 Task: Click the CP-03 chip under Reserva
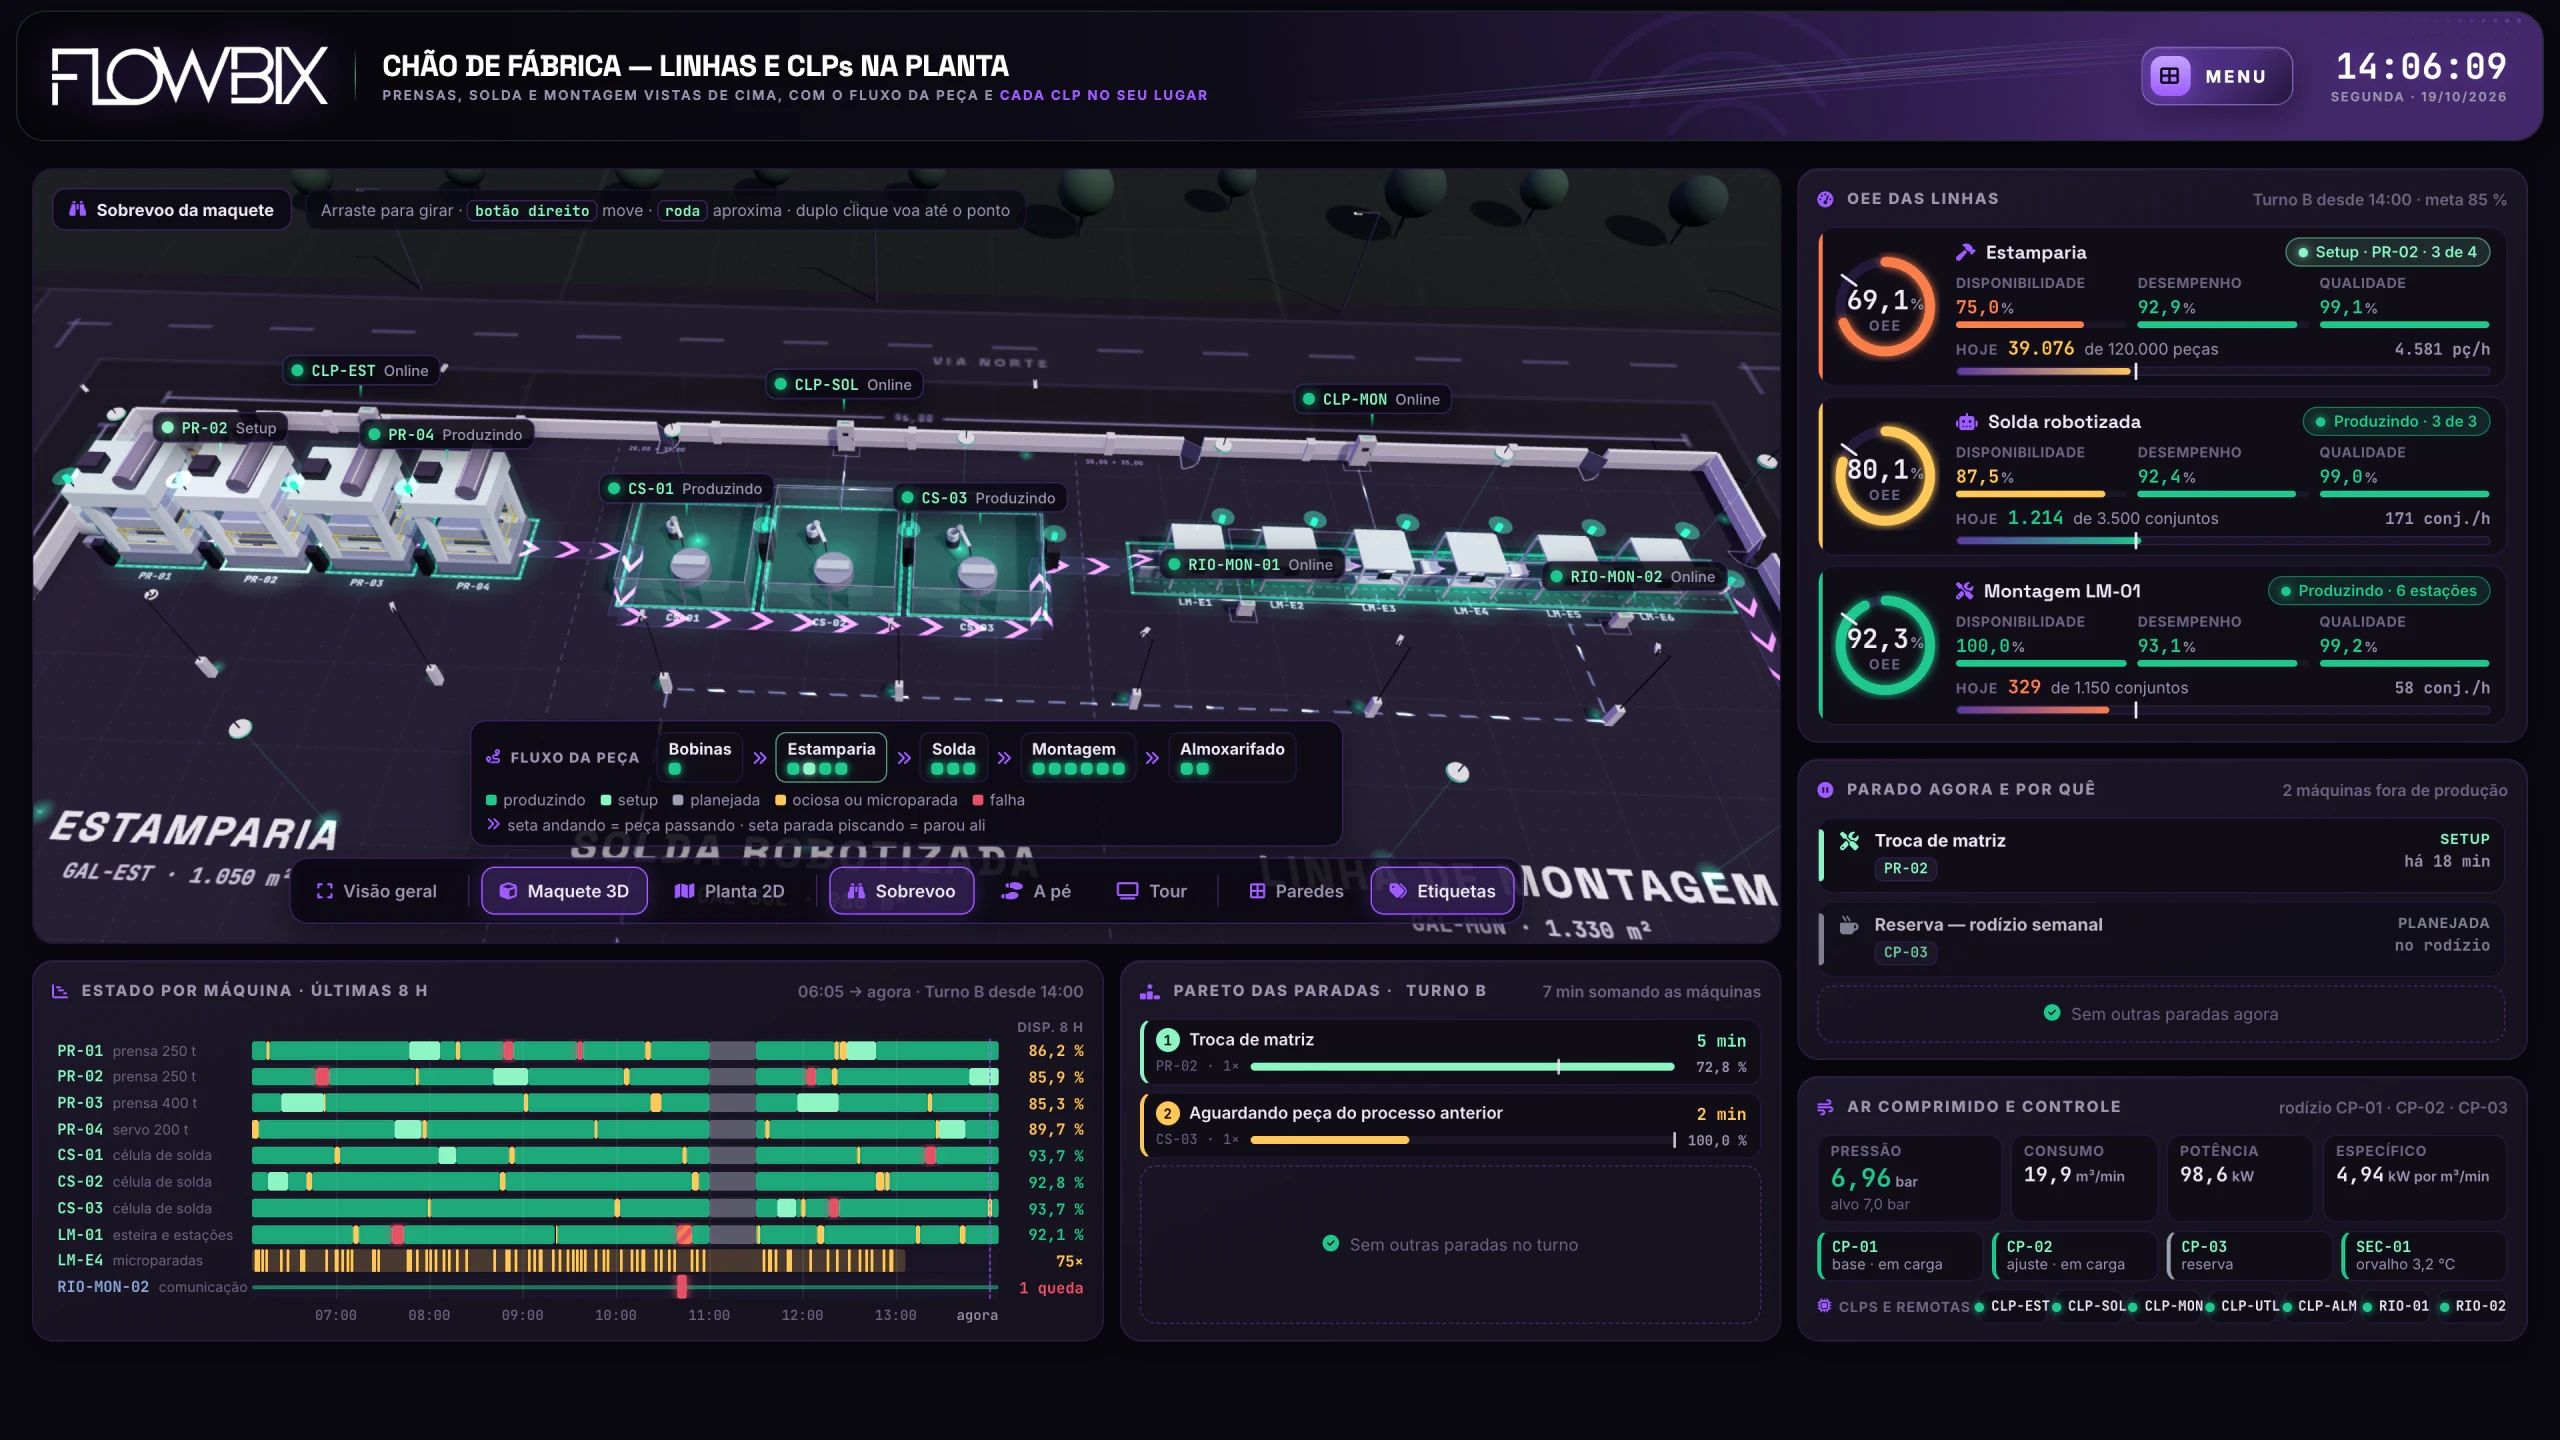(x=1905, y=953)
